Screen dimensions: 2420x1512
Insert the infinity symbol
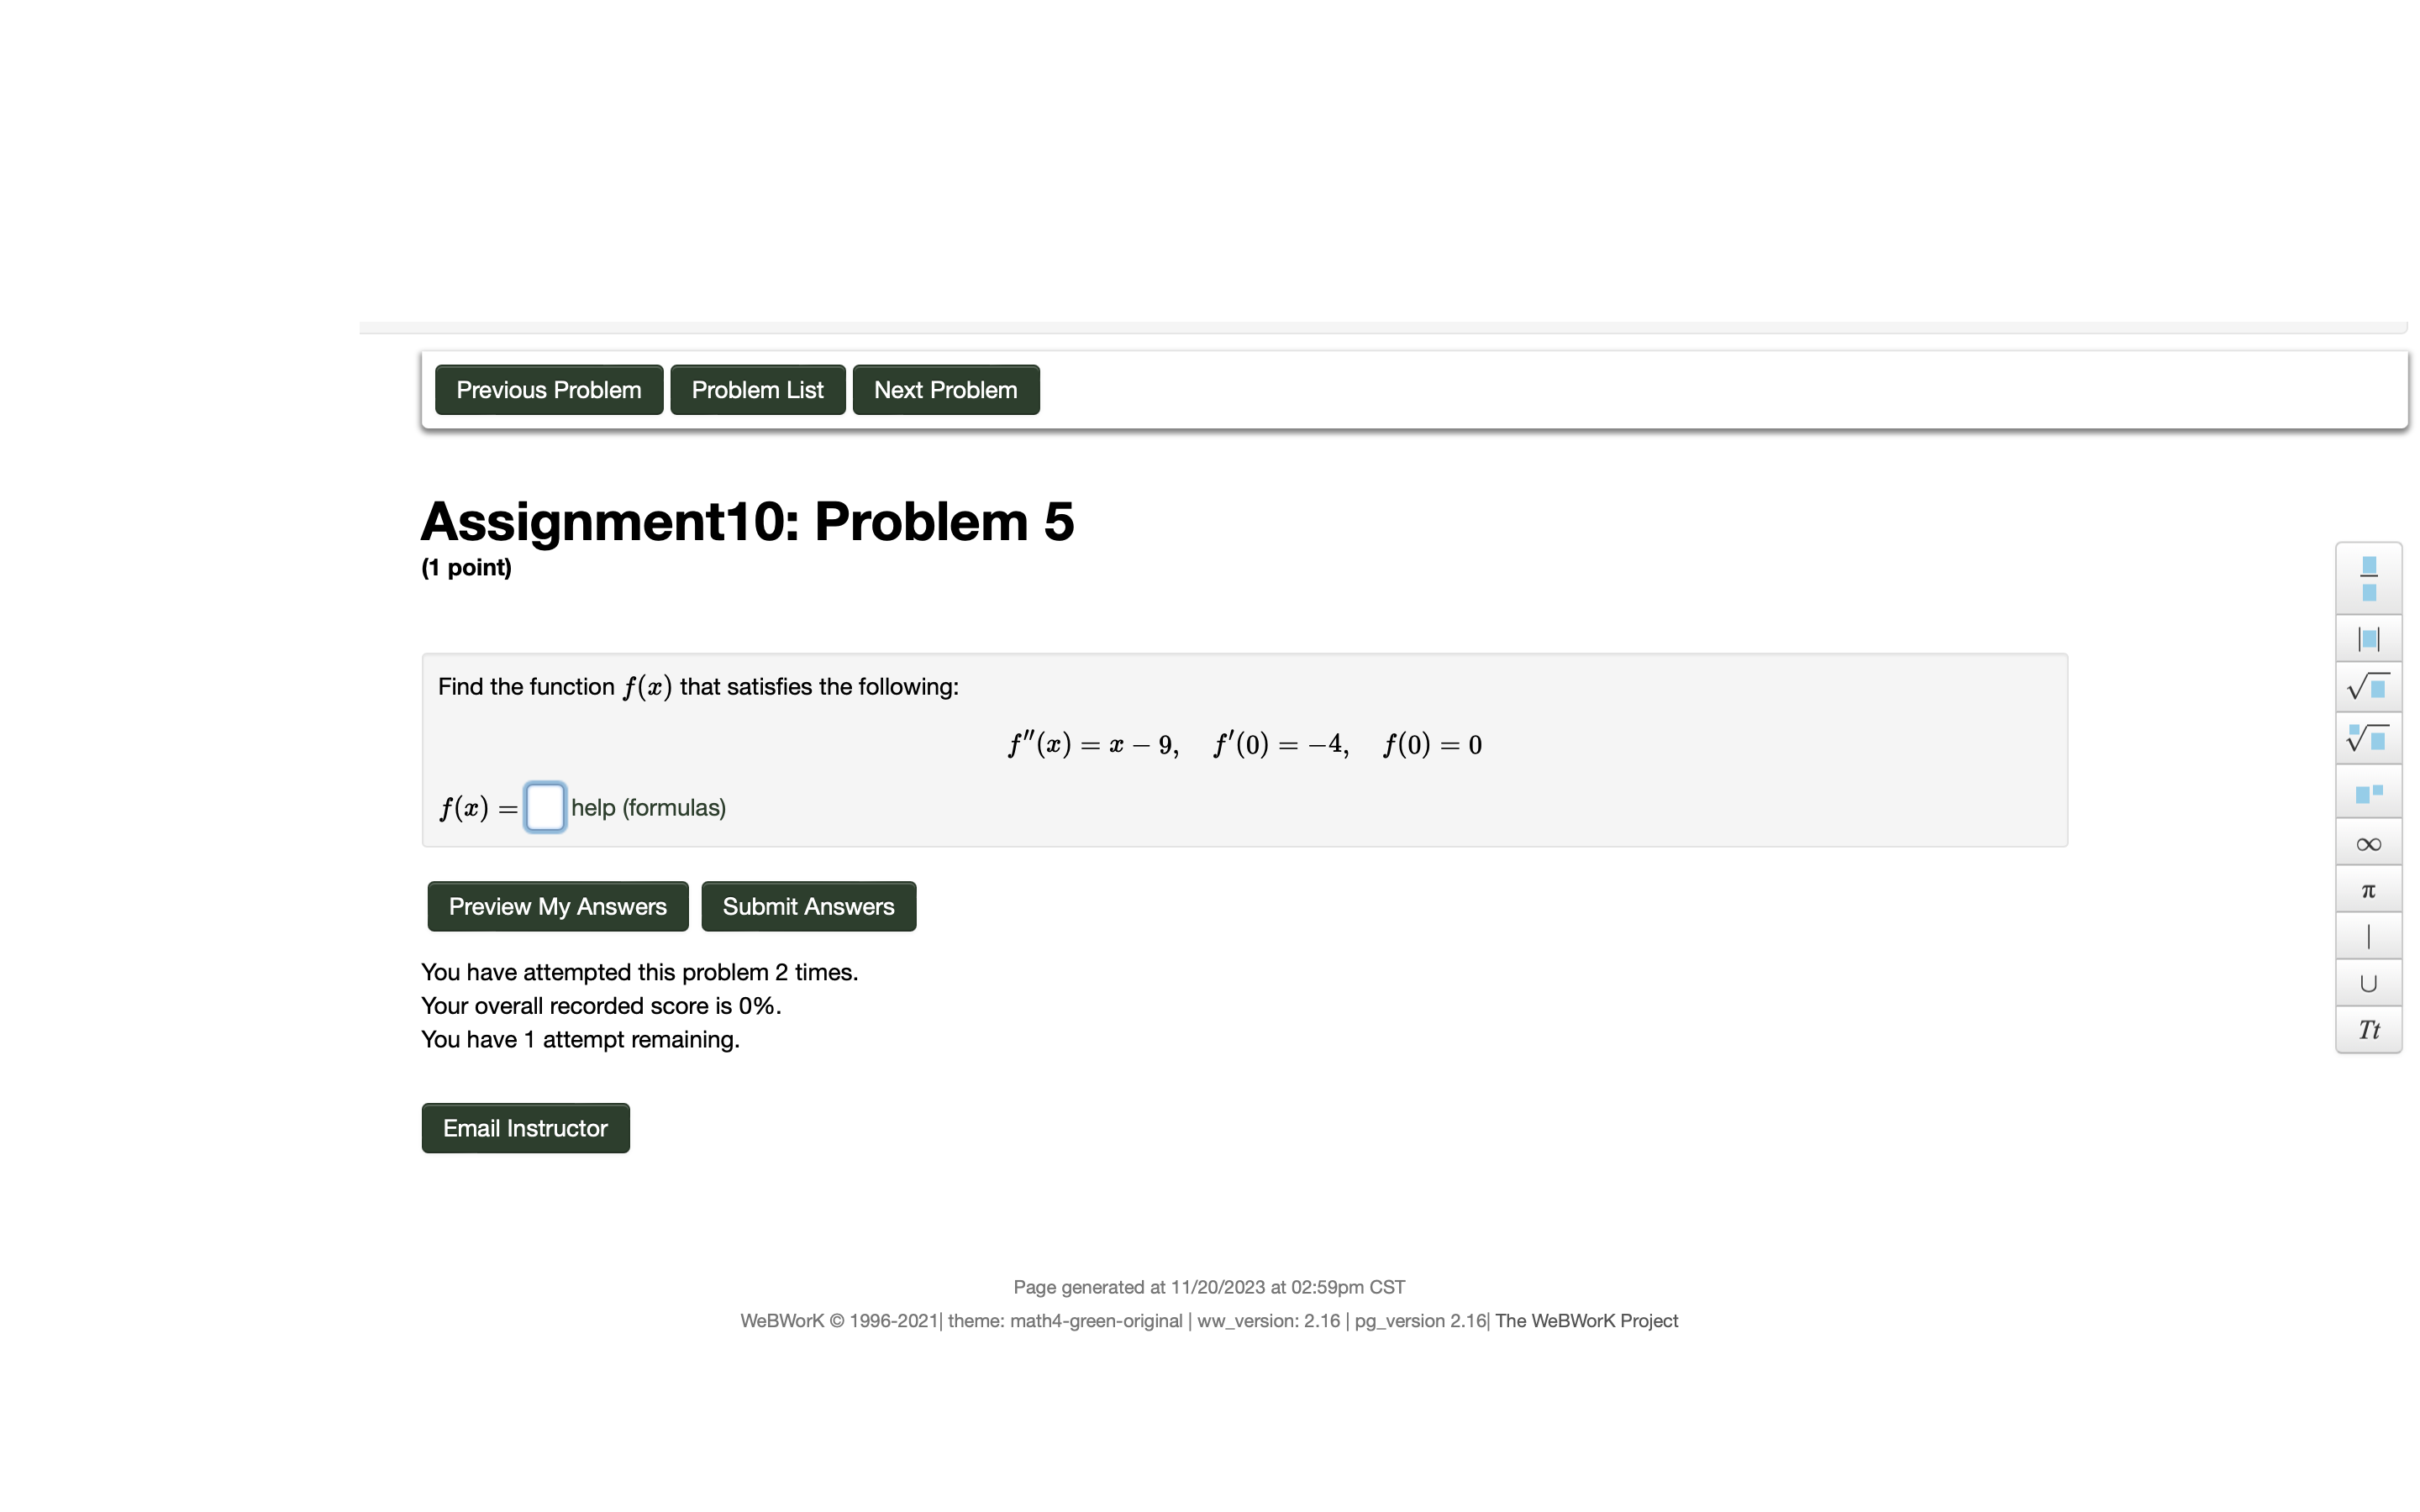point(2367,843)
